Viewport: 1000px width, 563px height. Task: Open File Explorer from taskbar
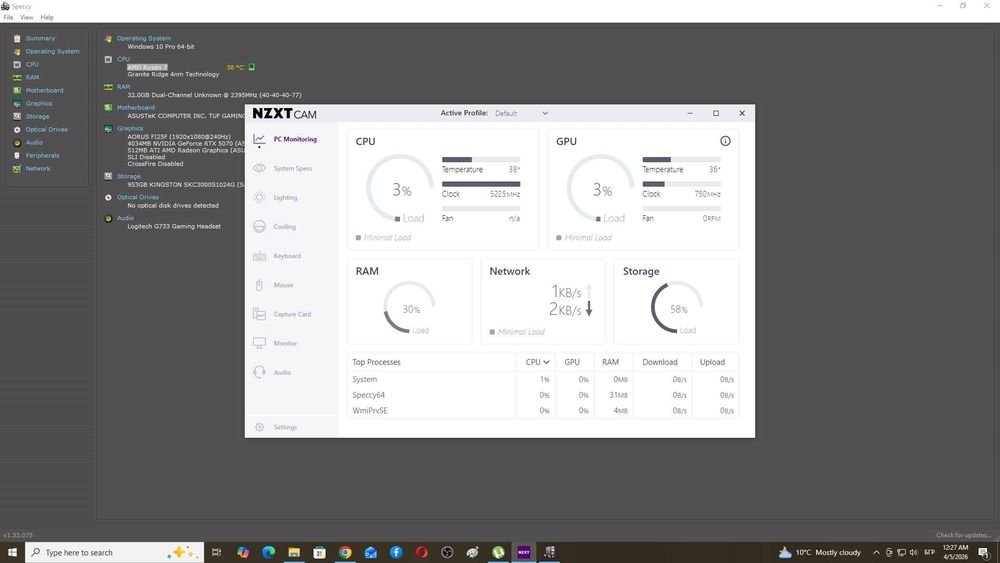point(294,552)
